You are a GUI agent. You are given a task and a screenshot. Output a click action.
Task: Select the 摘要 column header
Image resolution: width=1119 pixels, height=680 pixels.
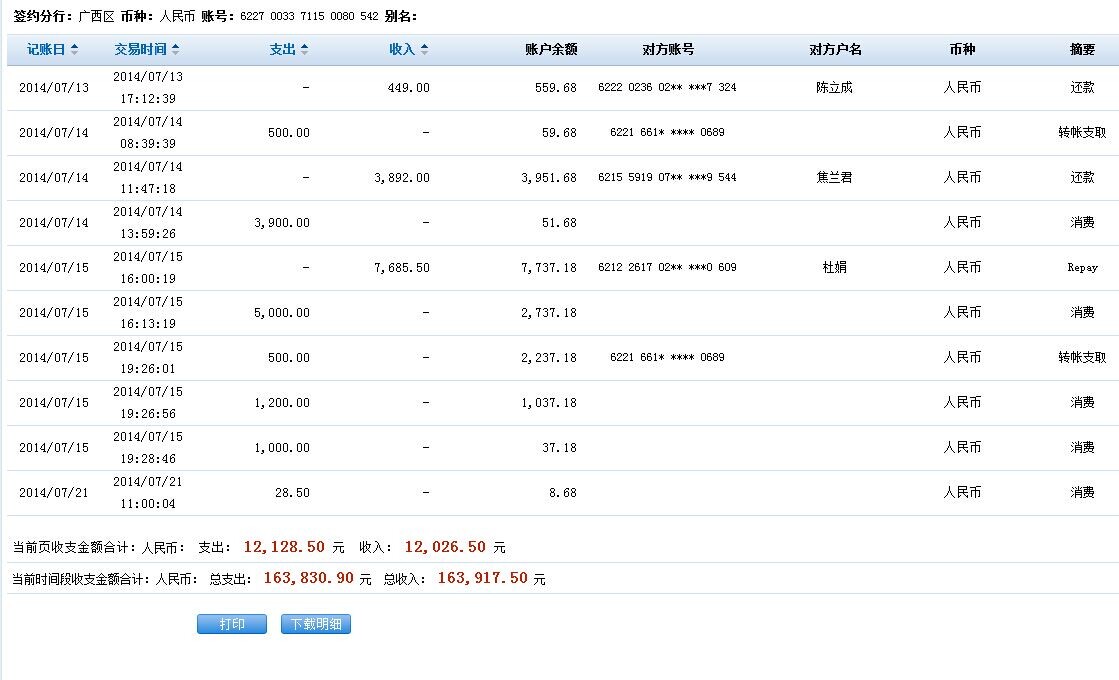click(1082, 49)
